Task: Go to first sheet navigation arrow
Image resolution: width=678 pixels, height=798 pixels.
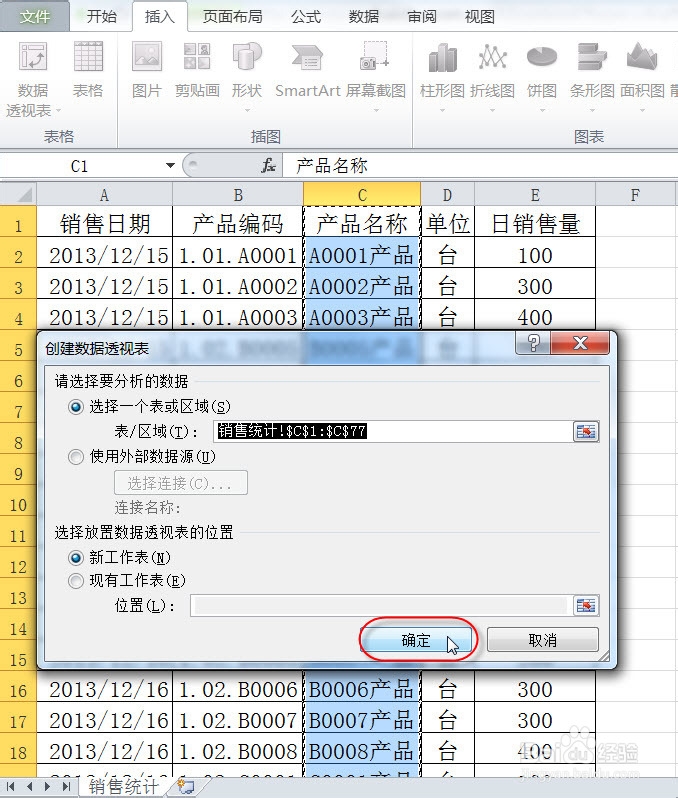Action: click(x=11, y=787)
